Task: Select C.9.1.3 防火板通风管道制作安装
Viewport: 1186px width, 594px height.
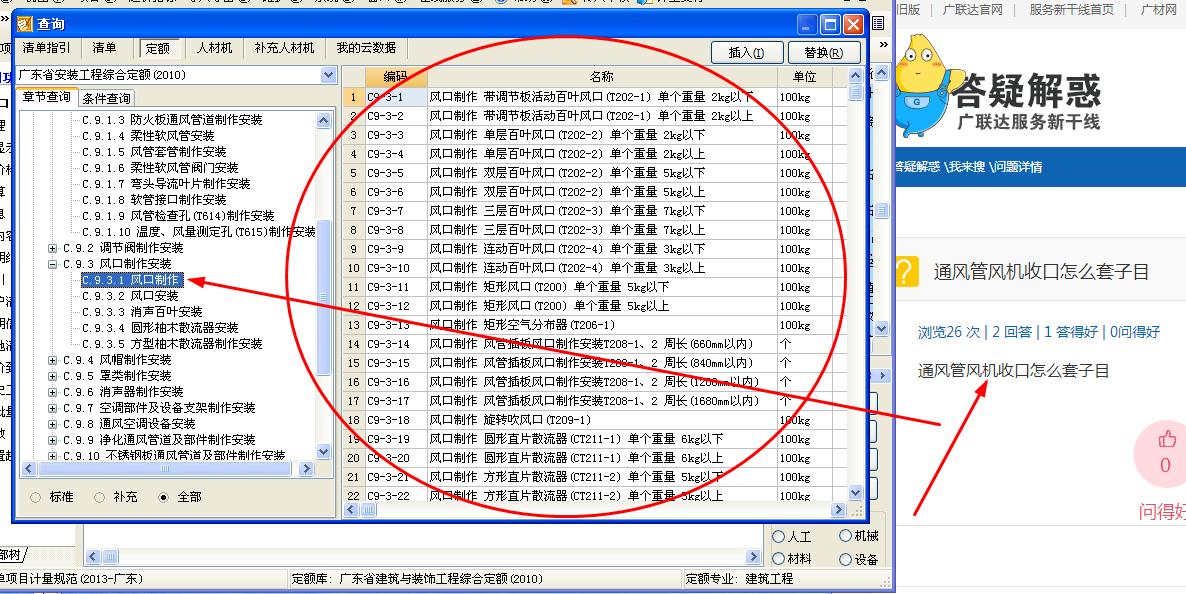Action: tap(172, 120)
